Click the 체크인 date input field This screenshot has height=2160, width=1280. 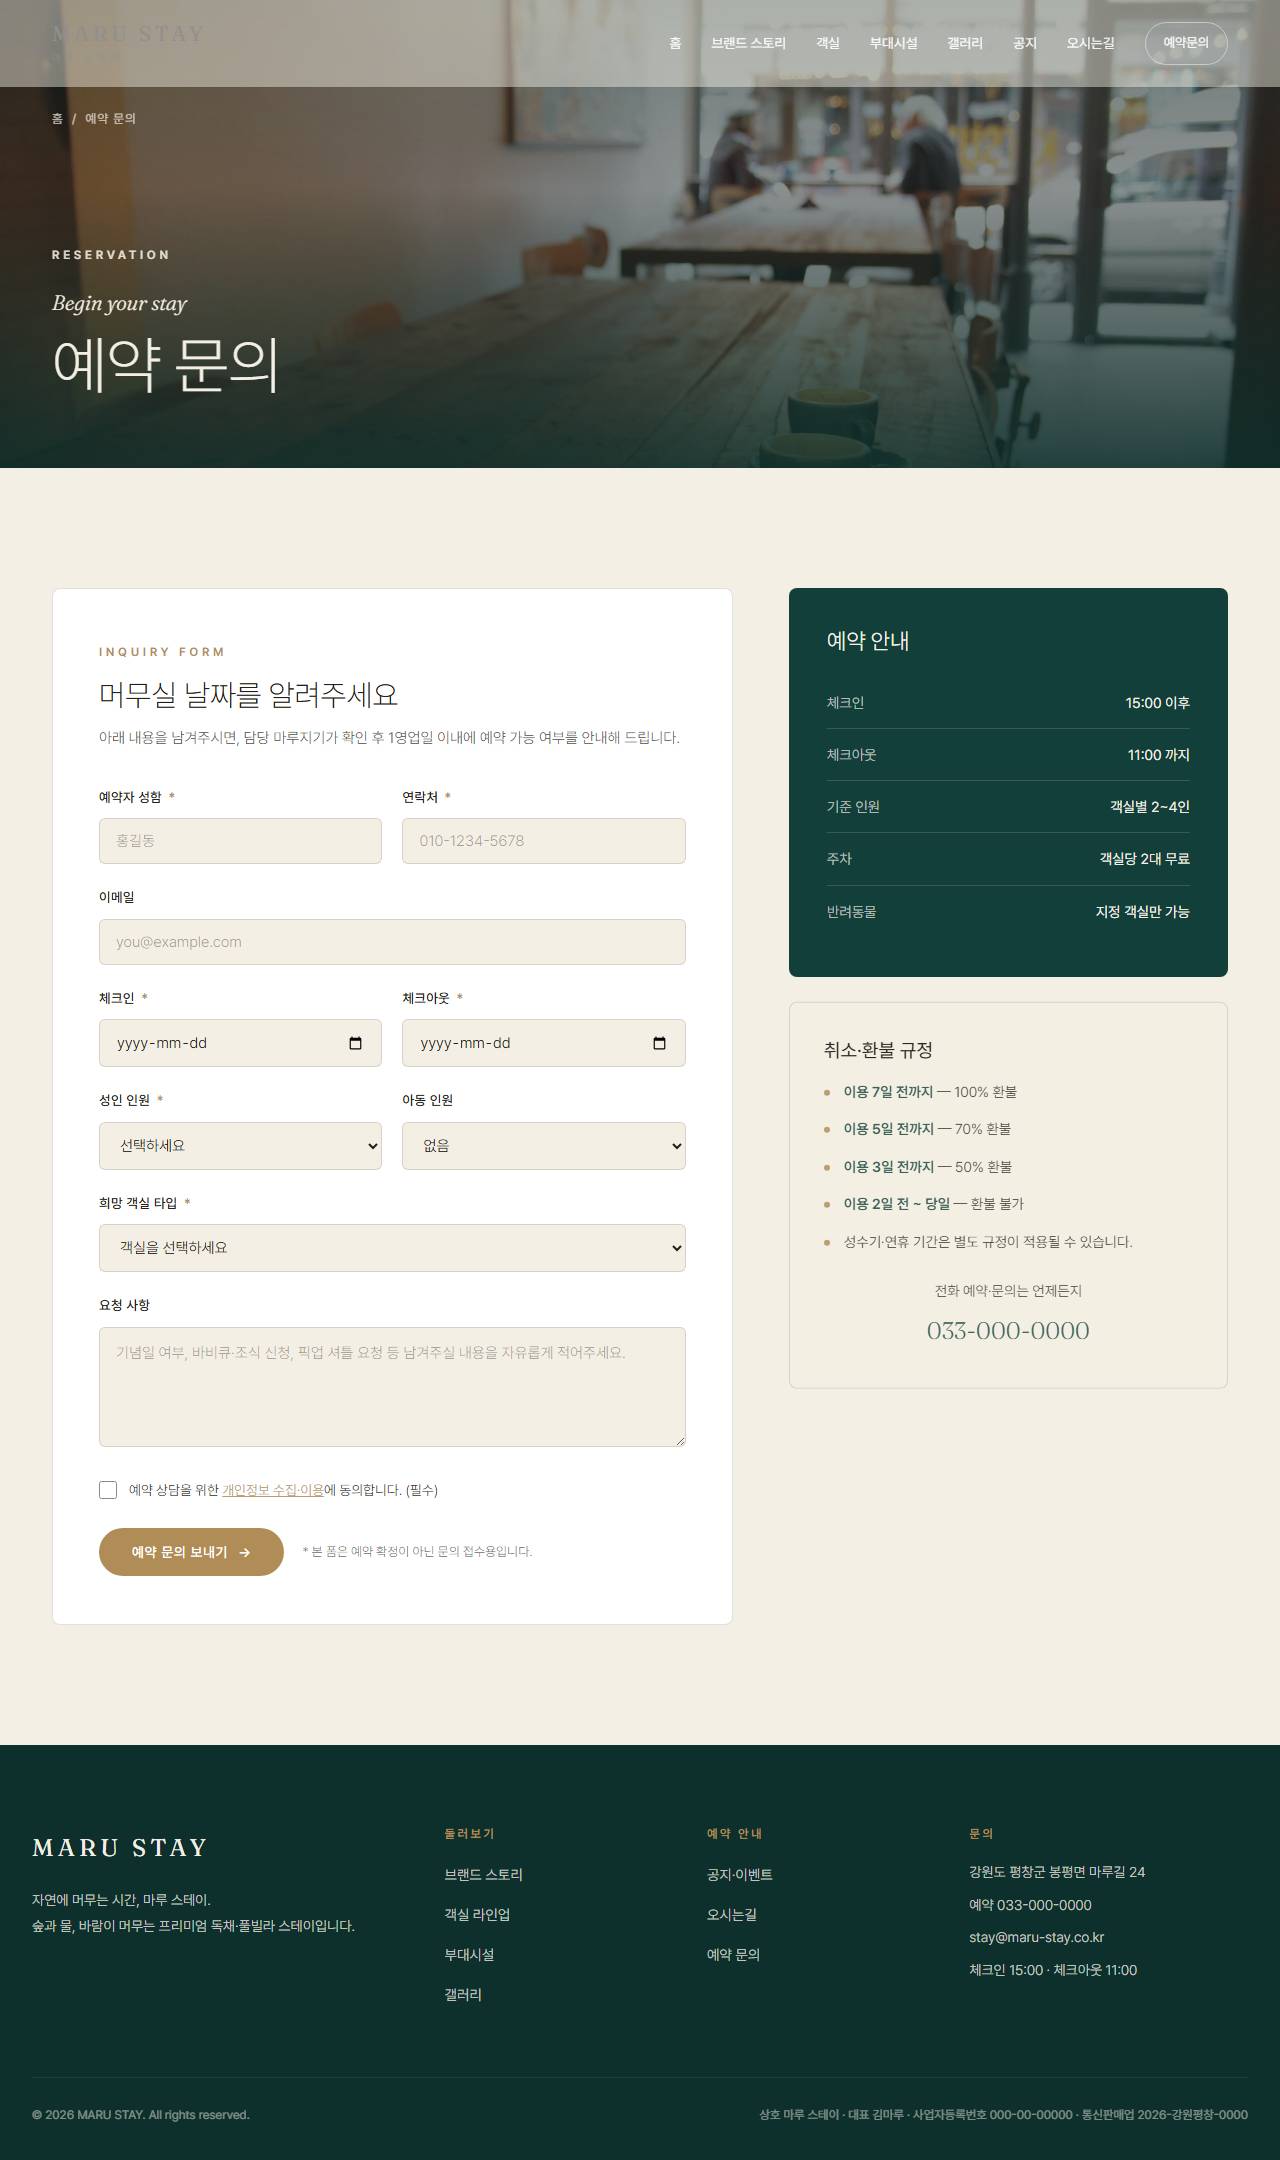point(240,1043)
